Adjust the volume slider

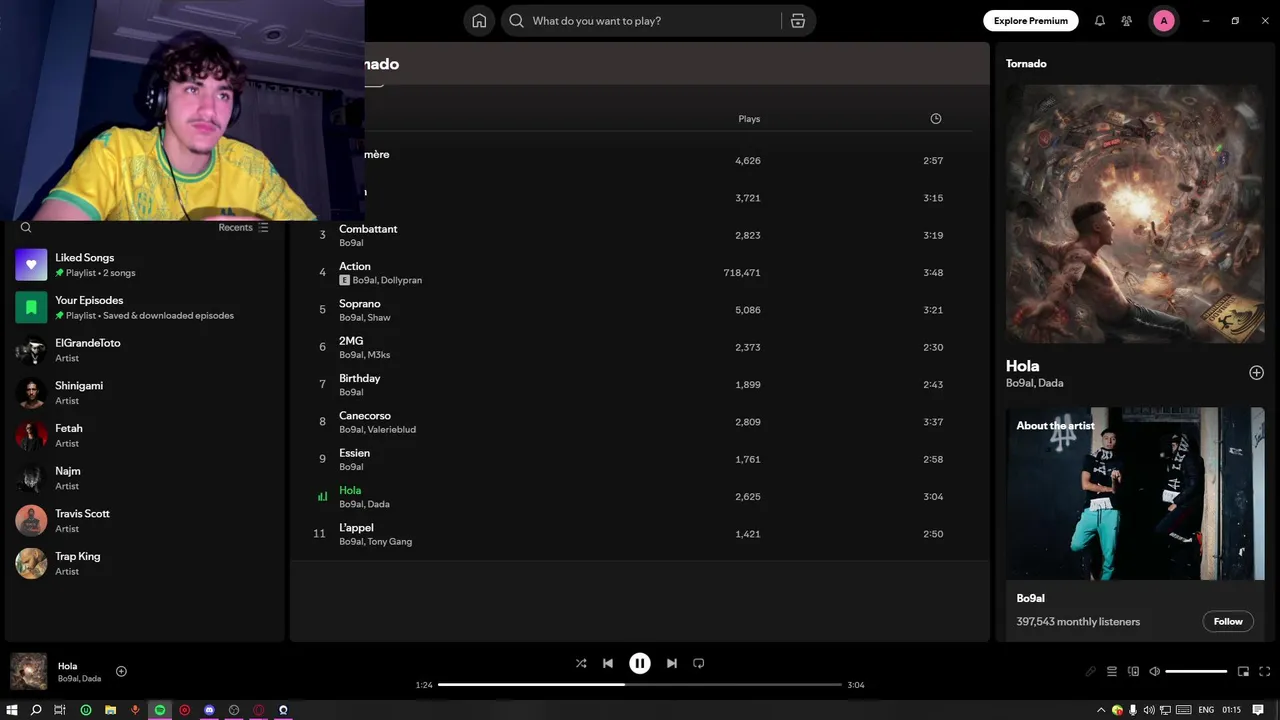(x=1196, y=671)
